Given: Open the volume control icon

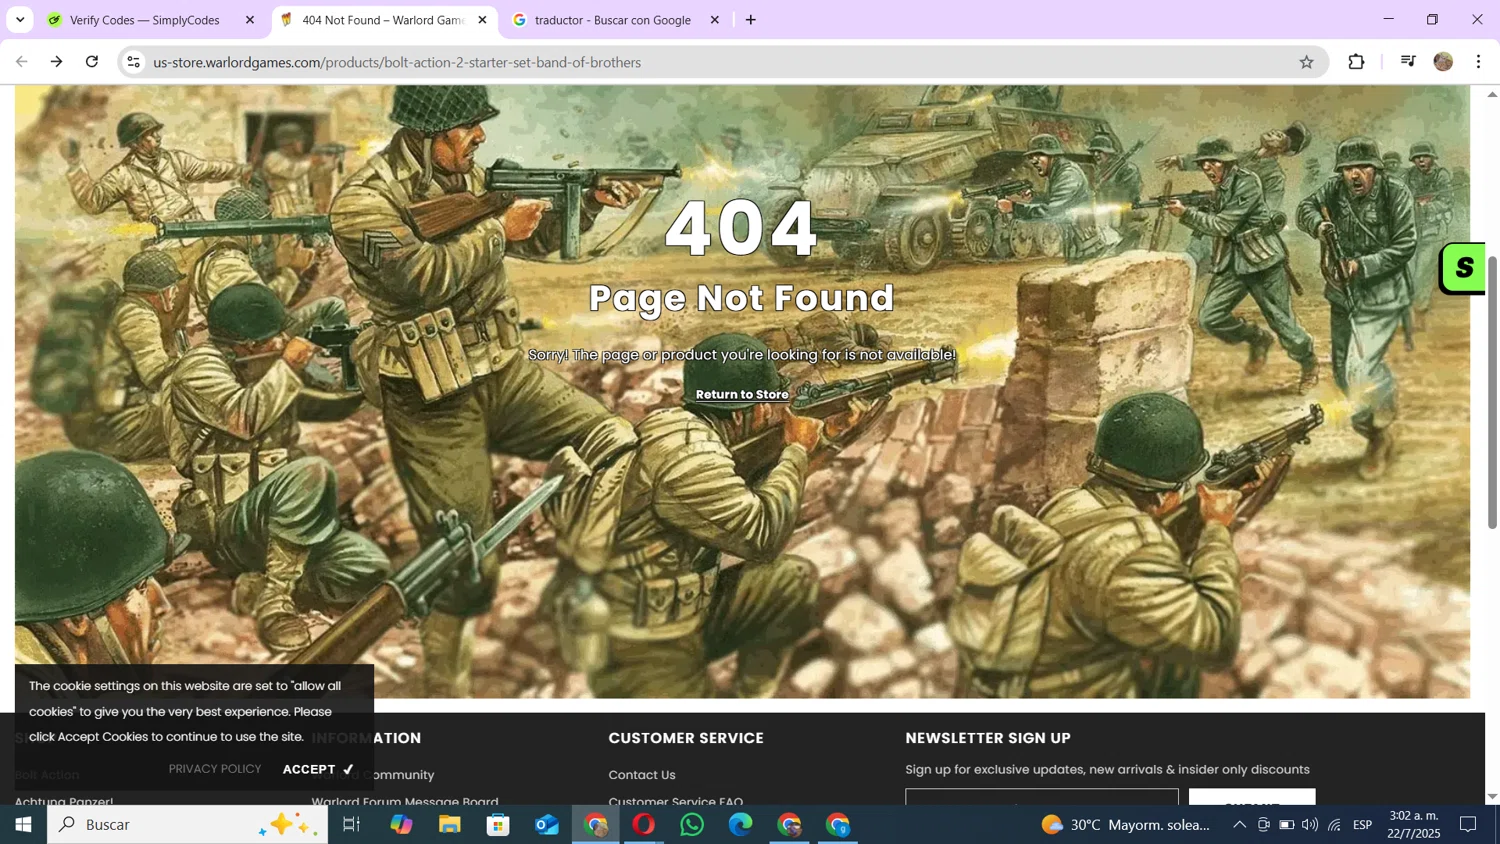Looking at the screenshot, I should (x=1310, y=825).
